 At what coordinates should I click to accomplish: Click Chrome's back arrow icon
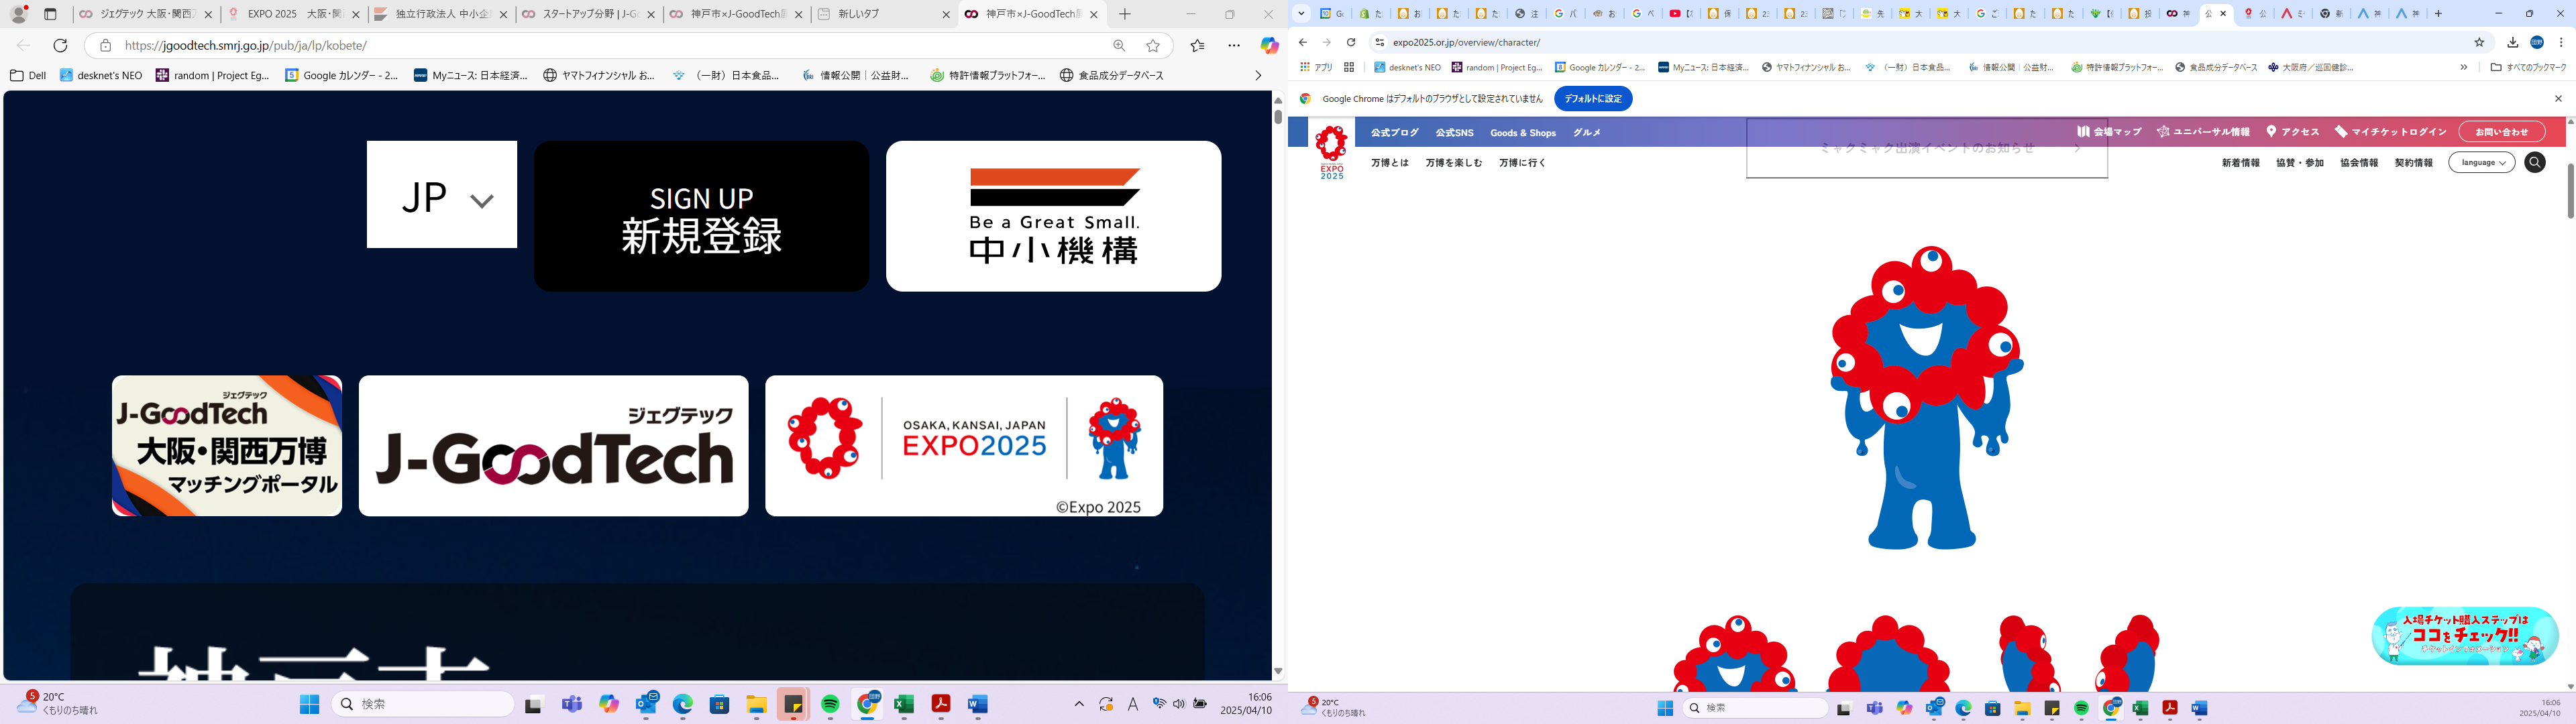click(1302, 42)
